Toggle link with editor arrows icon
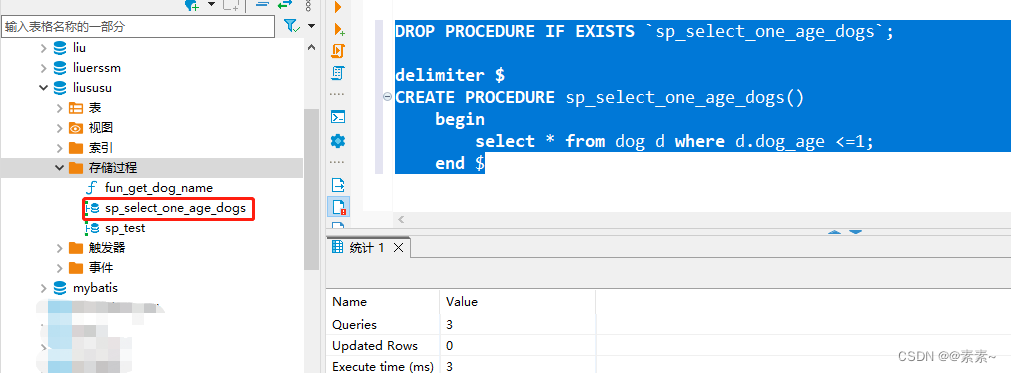 click(284, 5)
